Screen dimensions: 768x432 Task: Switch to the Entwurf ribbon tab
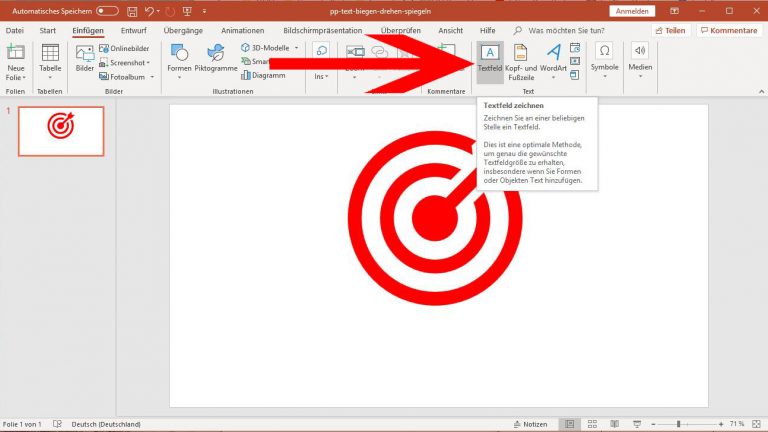pos(133,31)
